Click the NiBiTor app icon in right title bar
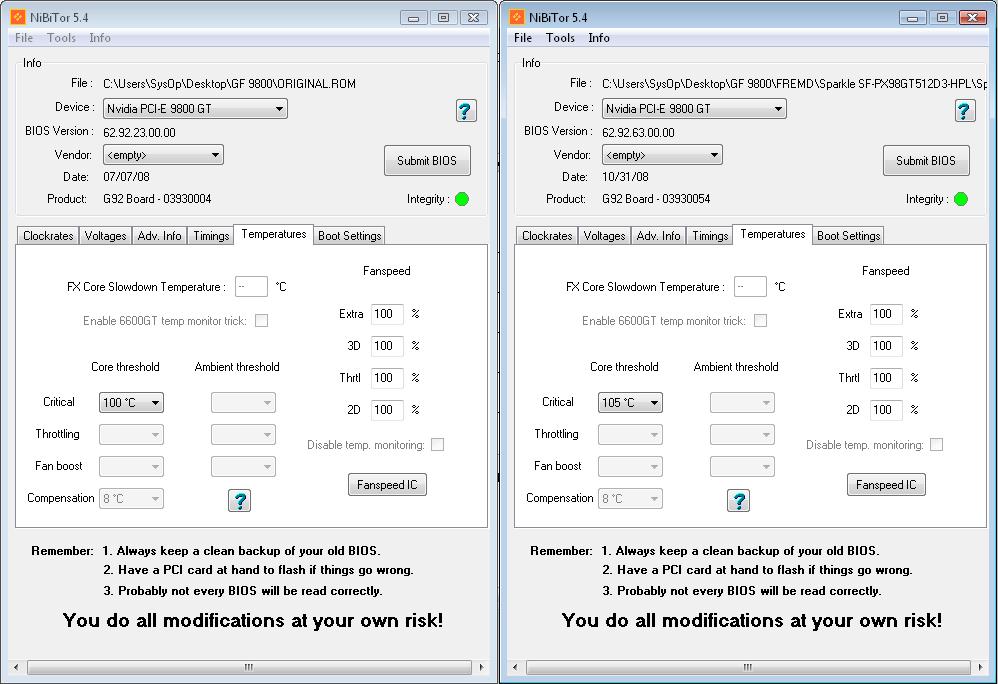 pyautogui.click(x=517, y=17)
